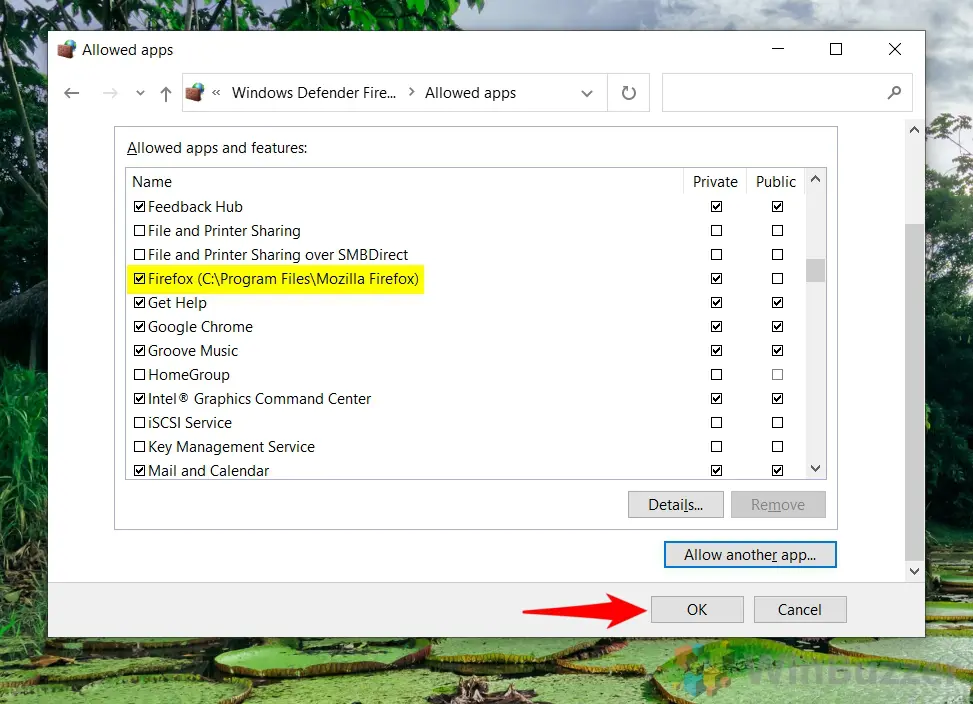The height and width of the screenshot is (704, 973).
Task: Refresh the Allowed apps page
Action: tap(629, 93)
